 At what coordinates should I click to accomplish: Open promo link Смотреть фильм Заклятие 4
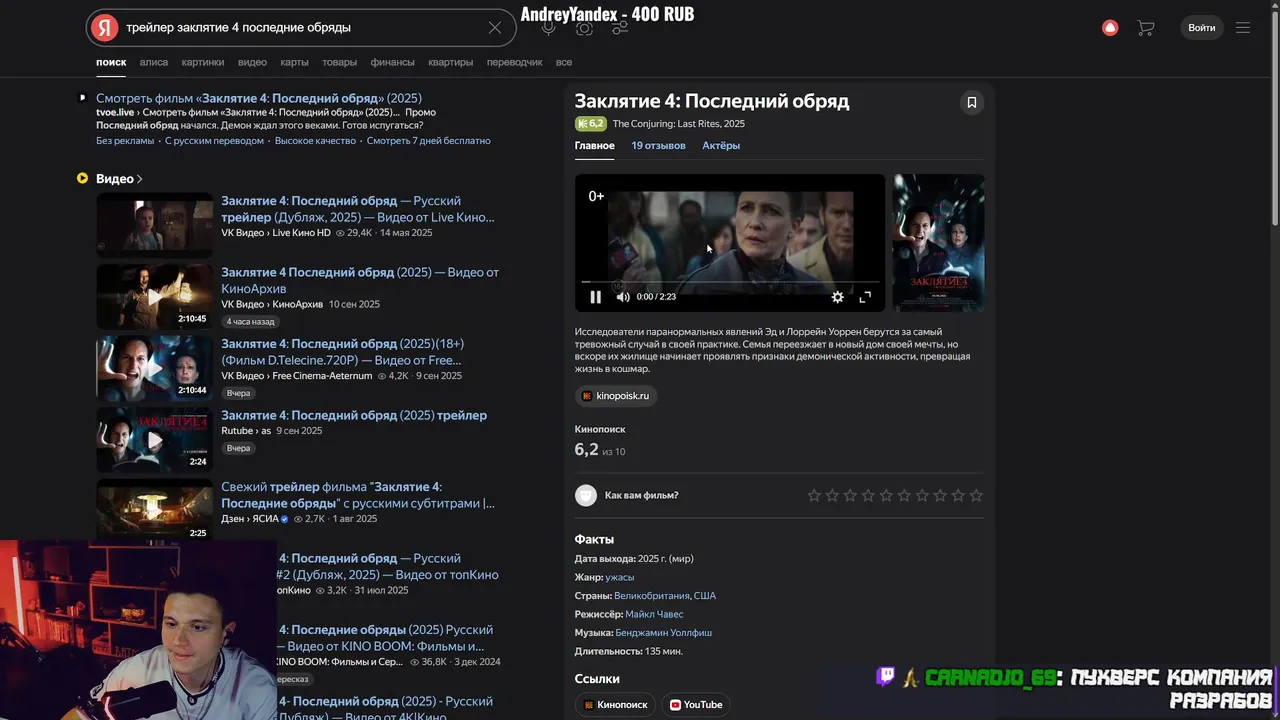click(x=259, y=98)
